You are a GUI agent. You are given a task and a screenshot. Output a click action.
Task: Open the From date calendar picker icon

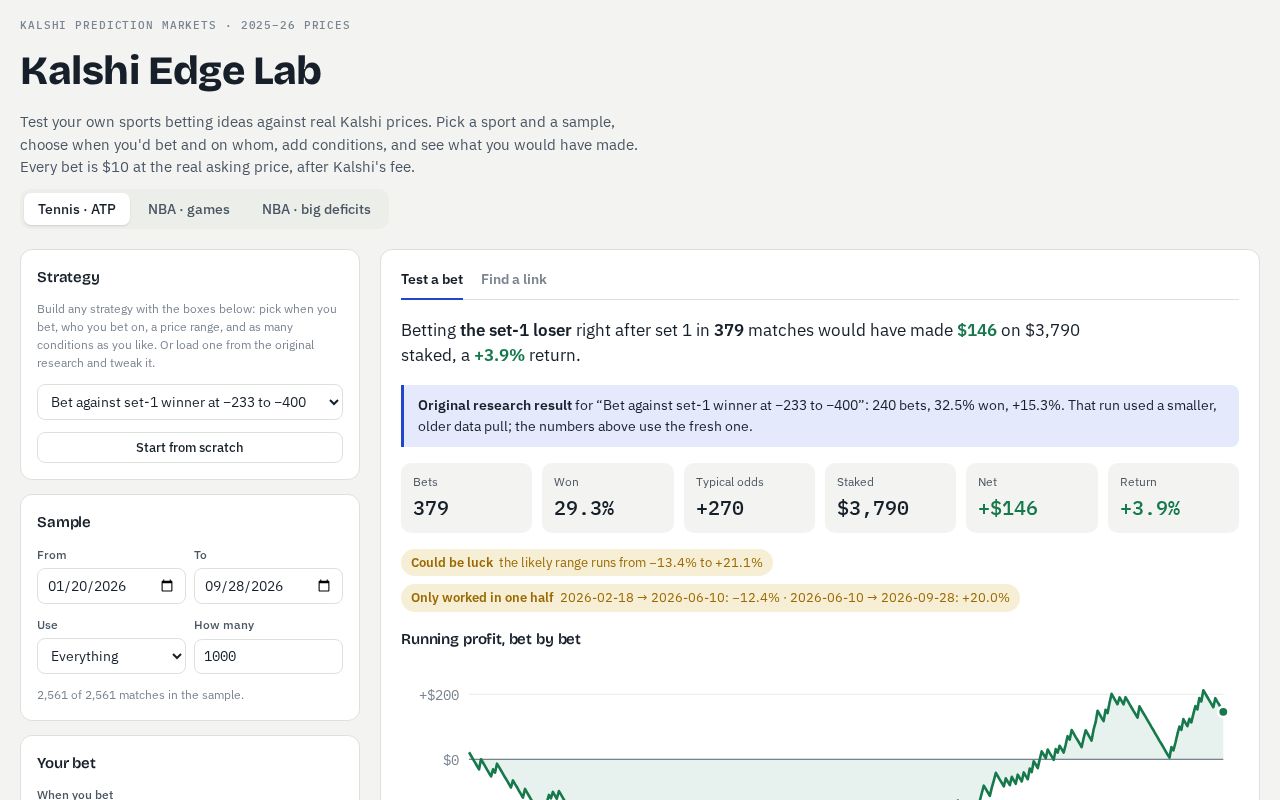[x=167, y=586]
